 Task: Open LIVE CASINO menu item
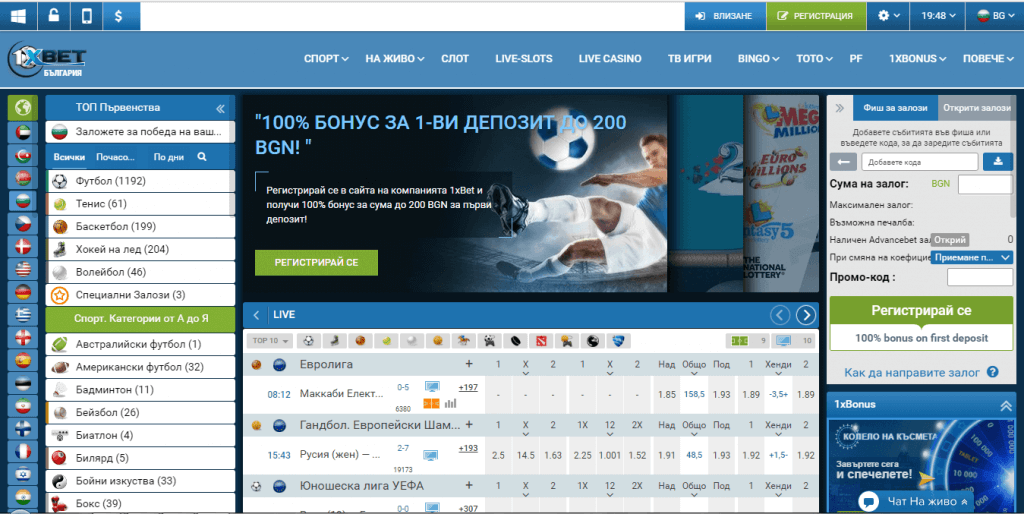609,59
